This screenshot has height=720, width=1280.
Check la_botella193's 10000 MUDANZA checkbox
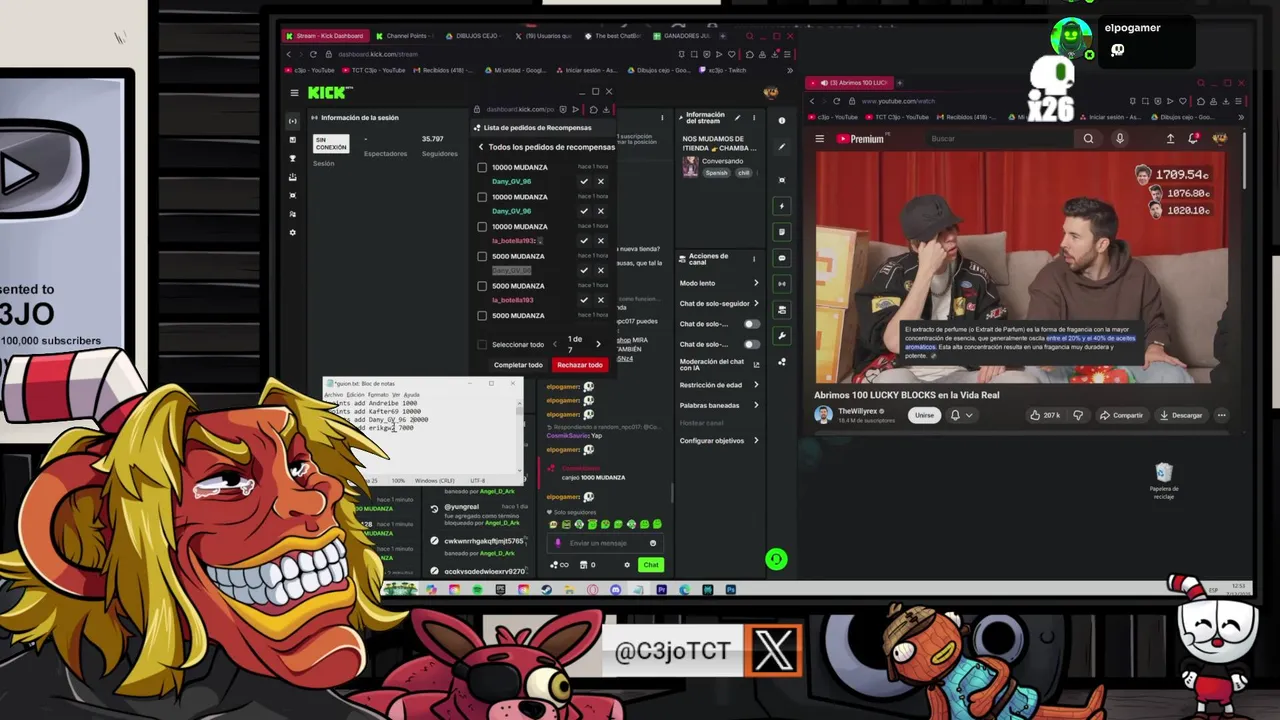coord(482,227)
